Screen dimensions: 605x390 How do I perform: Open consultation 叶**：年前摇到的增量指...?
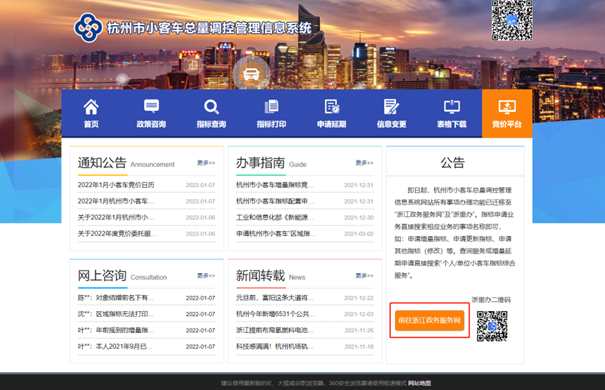click(116, 330)
